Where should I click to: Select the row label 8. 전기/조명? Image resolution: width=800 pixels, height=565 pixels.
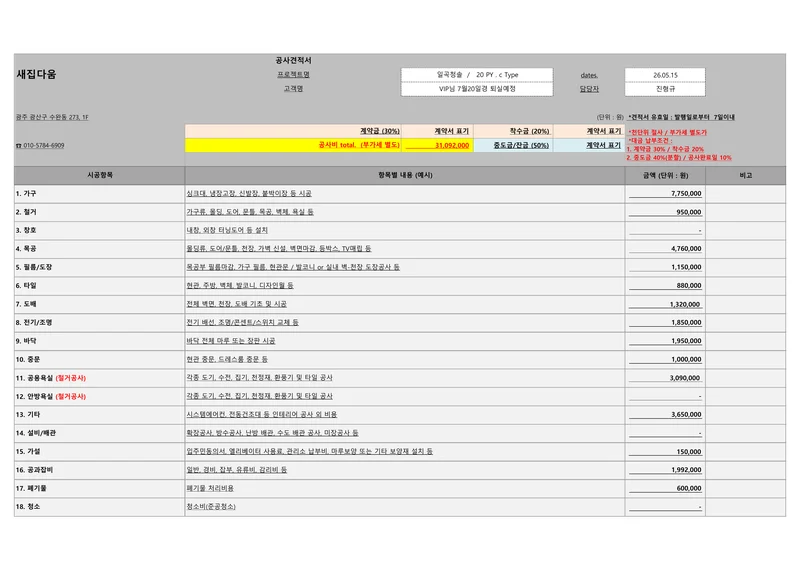coord(34,323)
